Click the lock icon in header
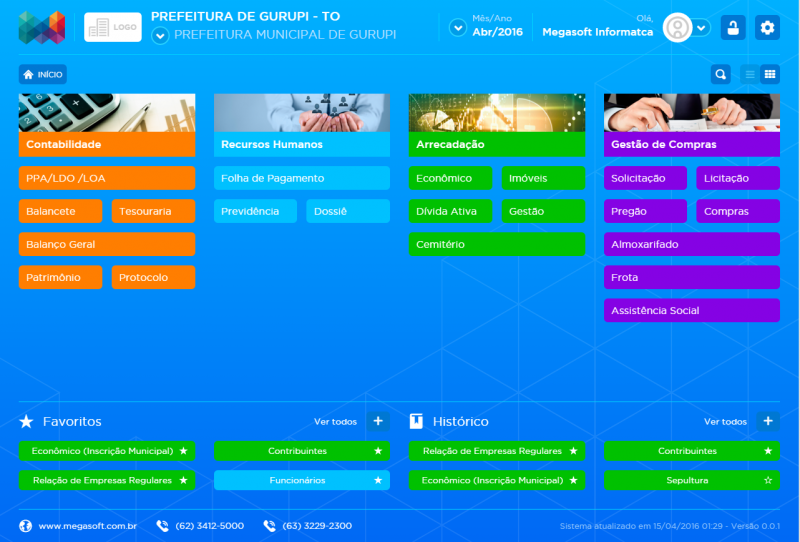 coord(733,28)
